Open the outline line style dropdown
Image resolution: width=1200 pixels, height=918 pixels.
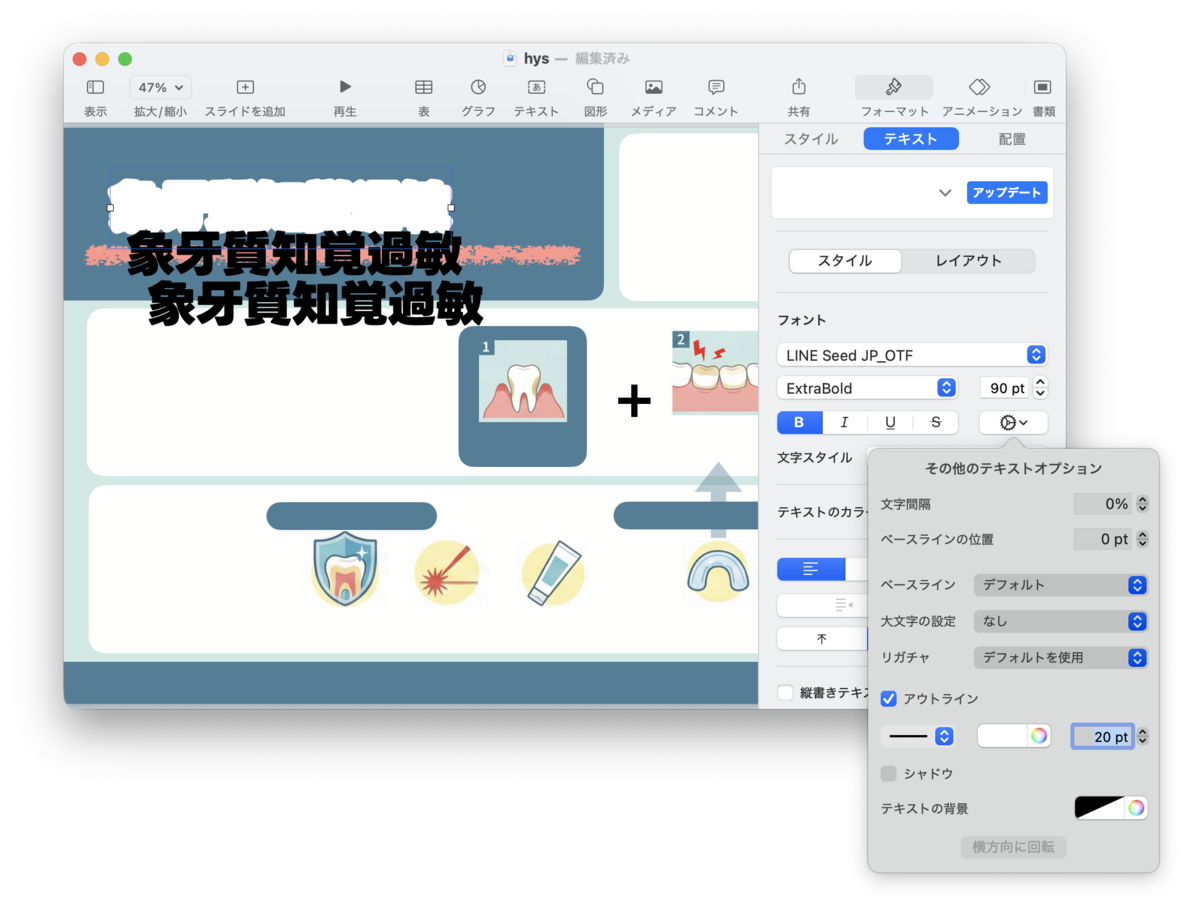tap(917, 737)
